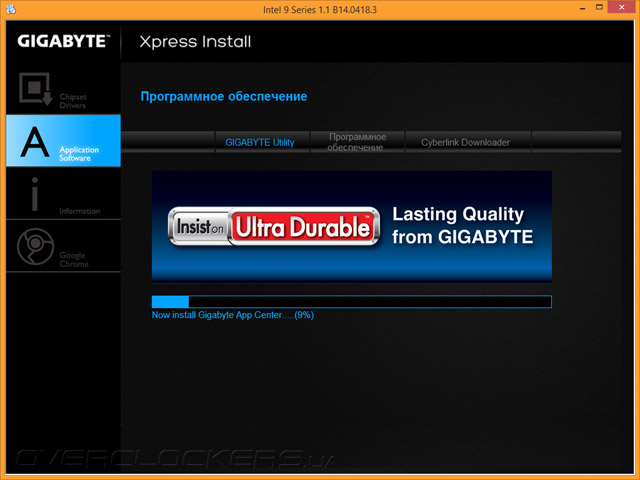Open the Information section icon
This screenshot has height=480, width=640.
[x=35, y=194]
